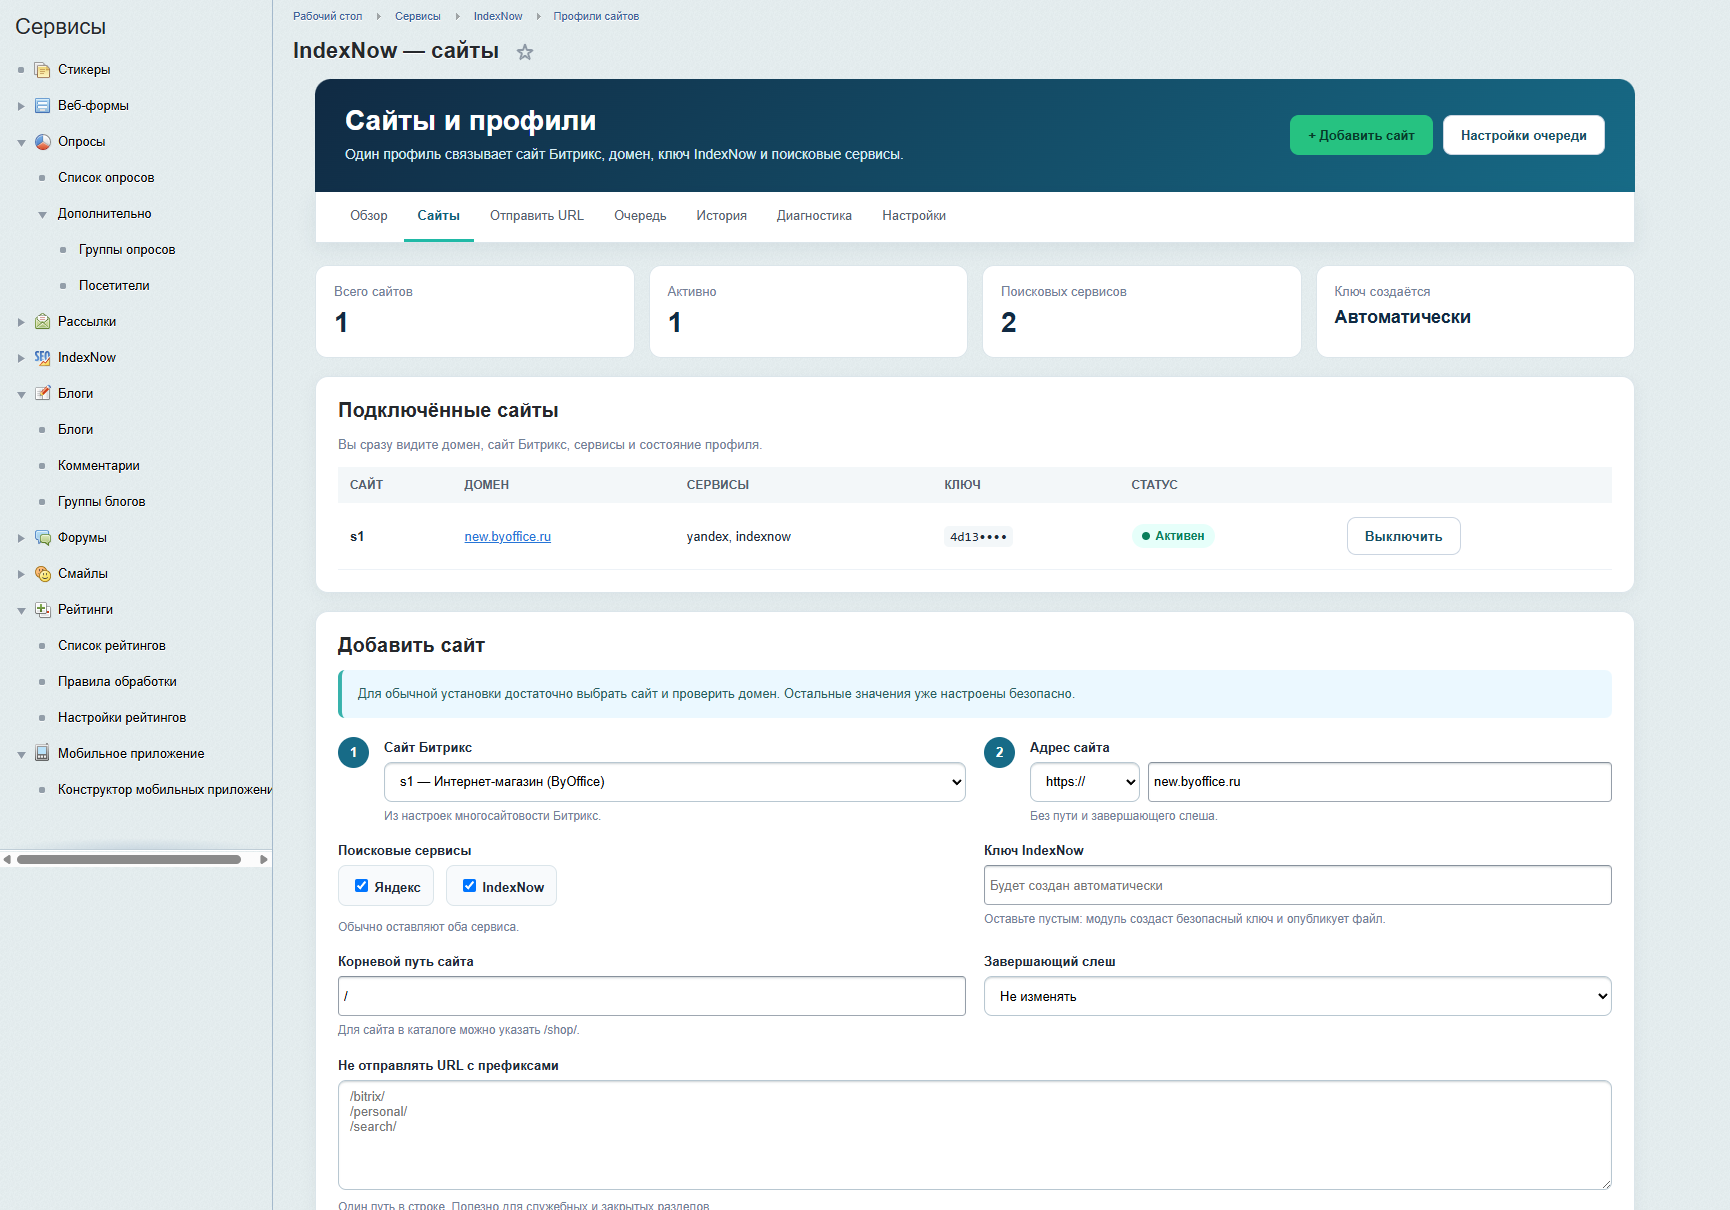Open Список опросов in sidebar

(x=106, y=178)
